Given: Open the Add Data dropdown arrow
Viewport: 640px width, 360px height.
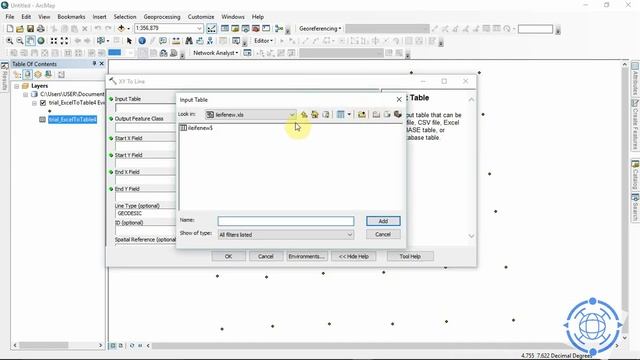Looking at the screenshot, I should pos(128,29).
